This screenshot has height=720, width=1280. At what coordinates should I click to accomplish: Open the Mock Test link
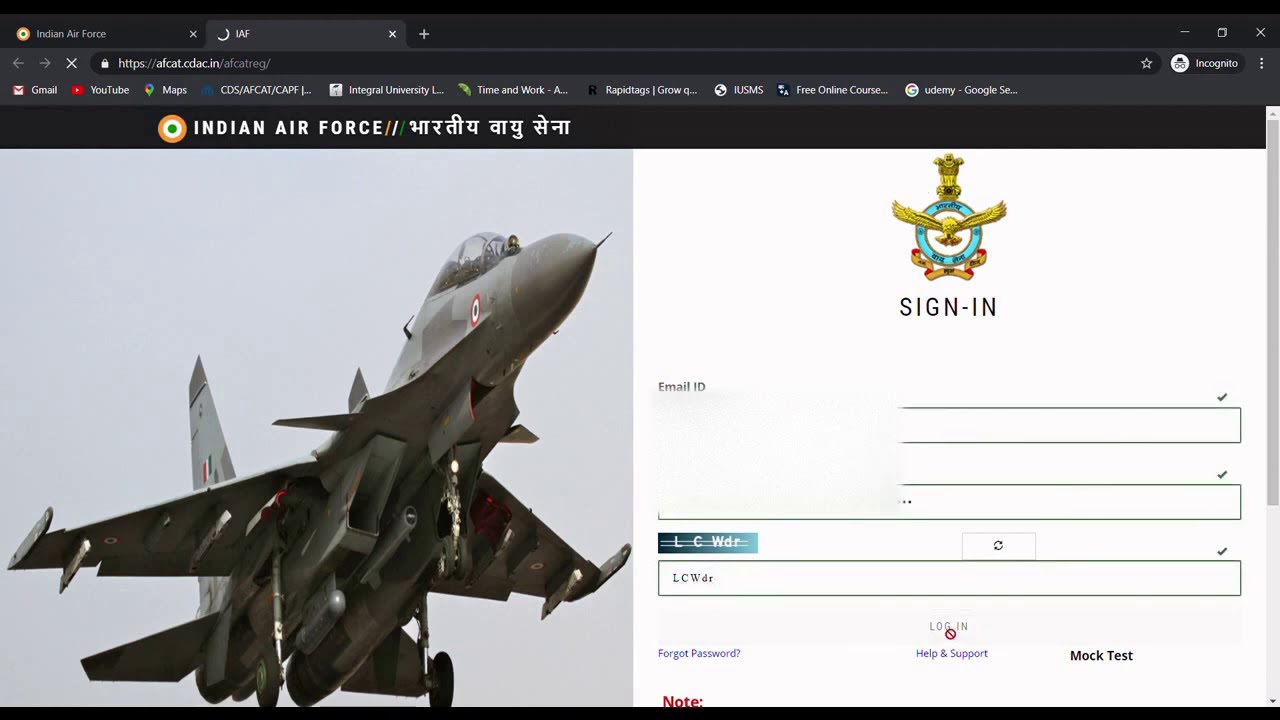point(1101,656)
